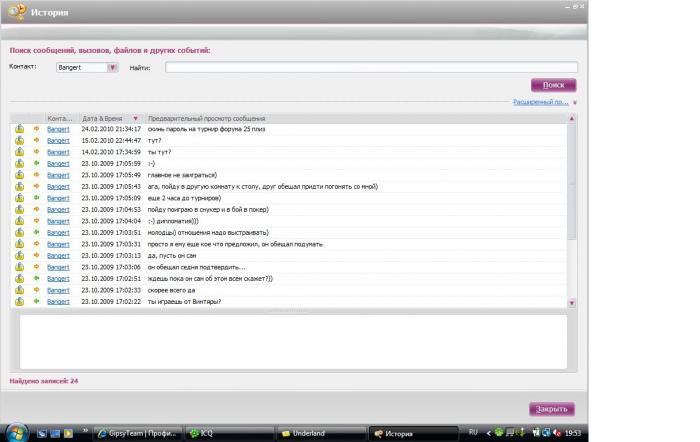Click the scroll-up arrow of message list
The width and height of the screenshot is (700, 442).
571,119
